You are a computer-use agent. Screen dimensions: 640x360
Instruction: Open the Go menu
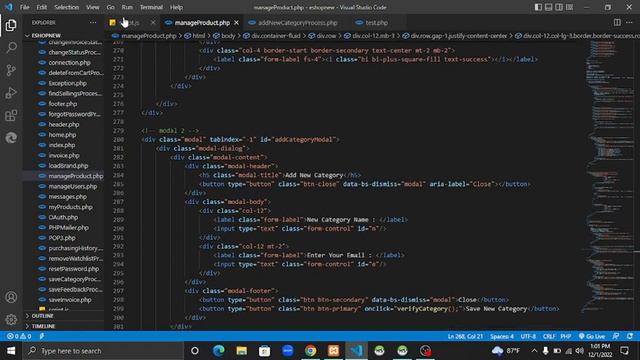click(x=111, y=7)
